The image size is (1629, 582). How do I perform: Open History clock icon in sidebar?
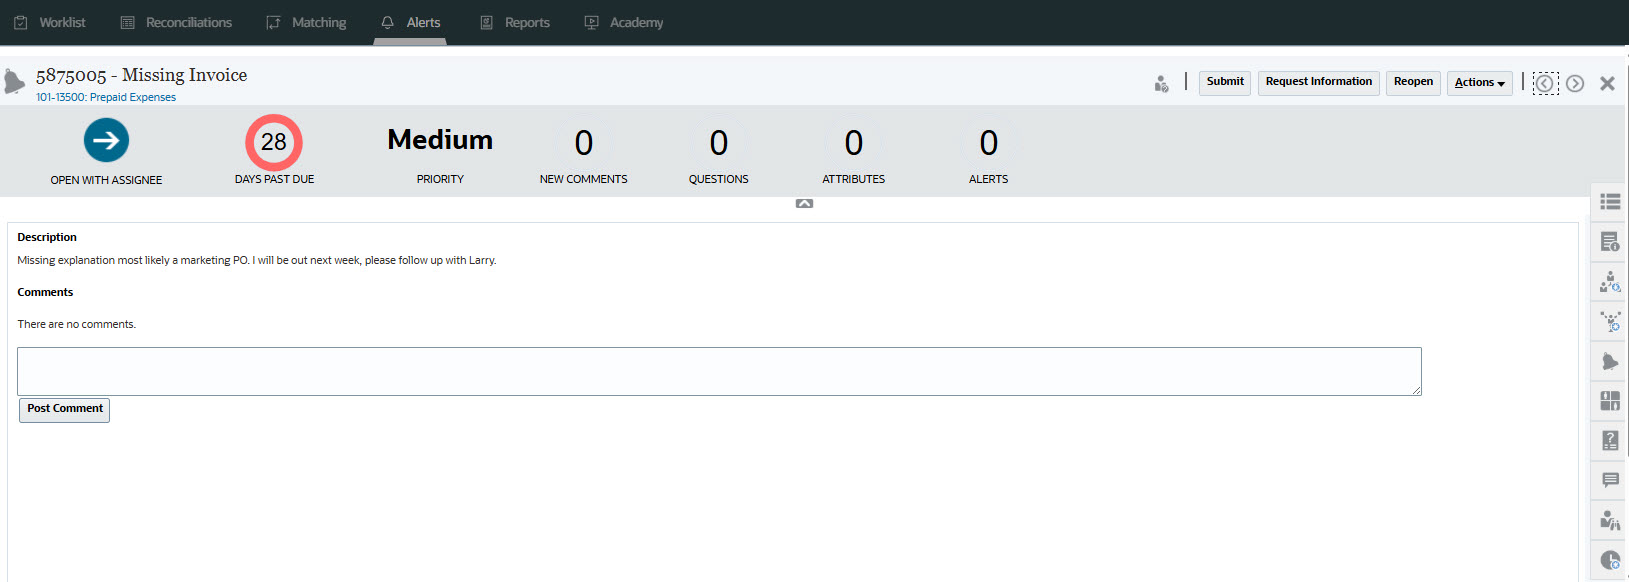1610,560
